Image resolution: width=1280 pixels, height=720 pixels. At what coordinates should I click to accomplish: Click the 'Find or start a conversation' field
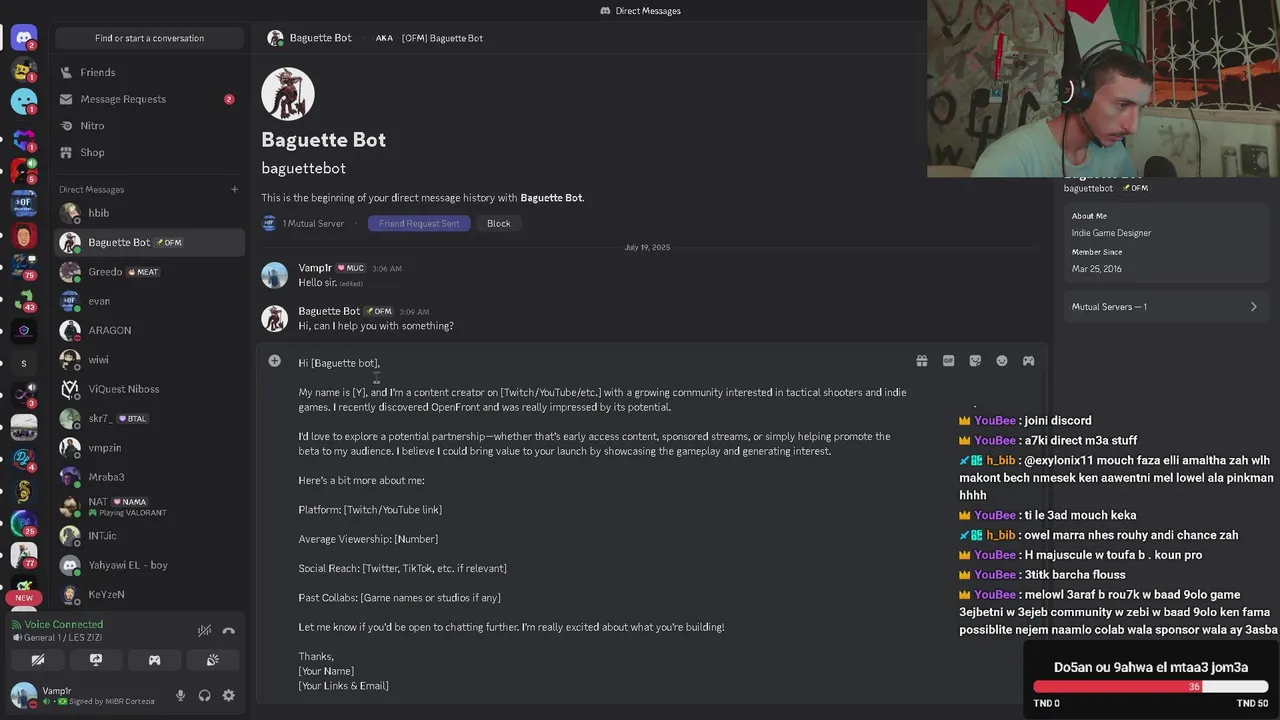149,38
